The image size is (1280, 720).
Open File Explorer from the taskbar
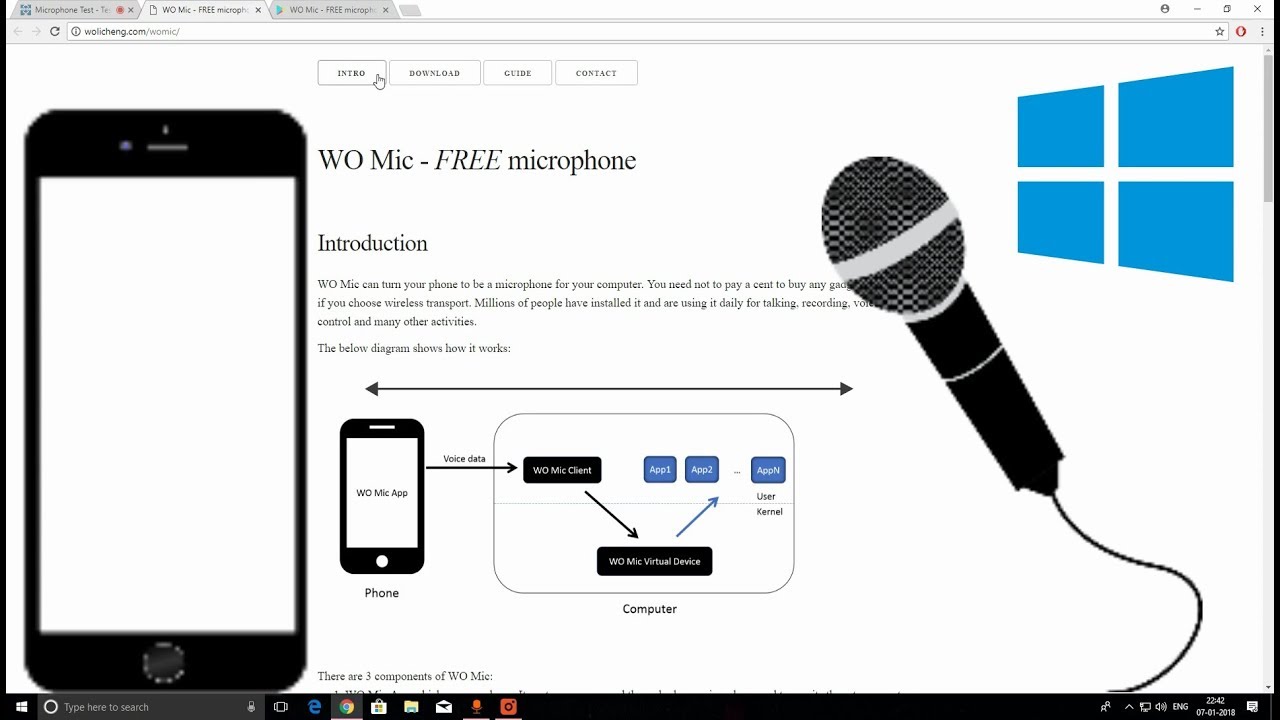coord(411,707)
